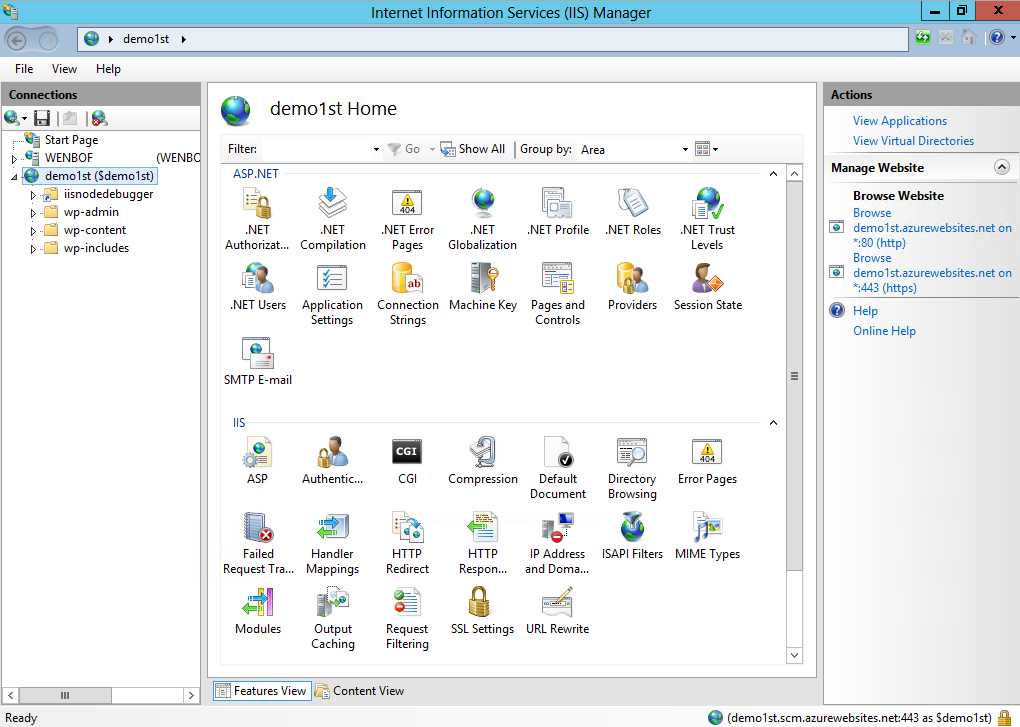1020x727 pixels.
Task: Open the File menu
Action: pyautogui.click(x=24, y=69)
